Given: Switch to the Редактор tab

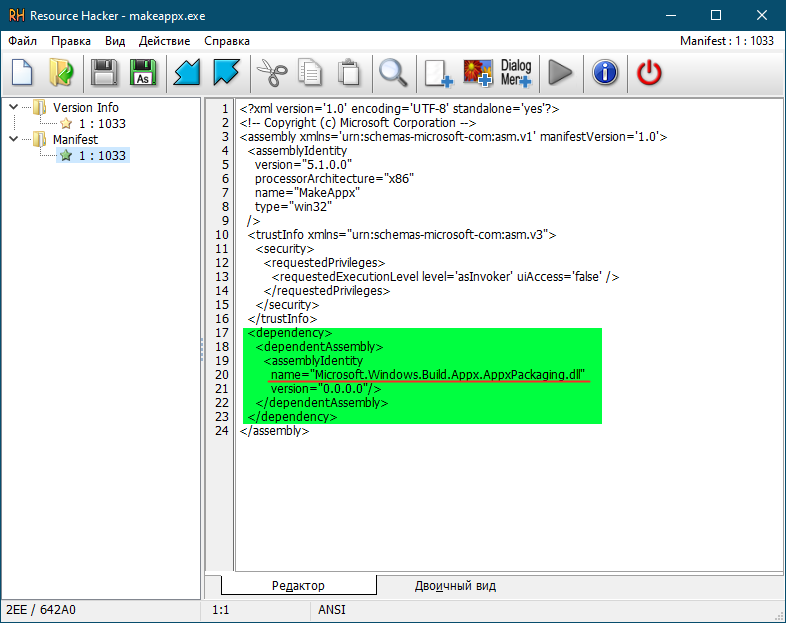Looking at the screenshot, I should (298, 585).
